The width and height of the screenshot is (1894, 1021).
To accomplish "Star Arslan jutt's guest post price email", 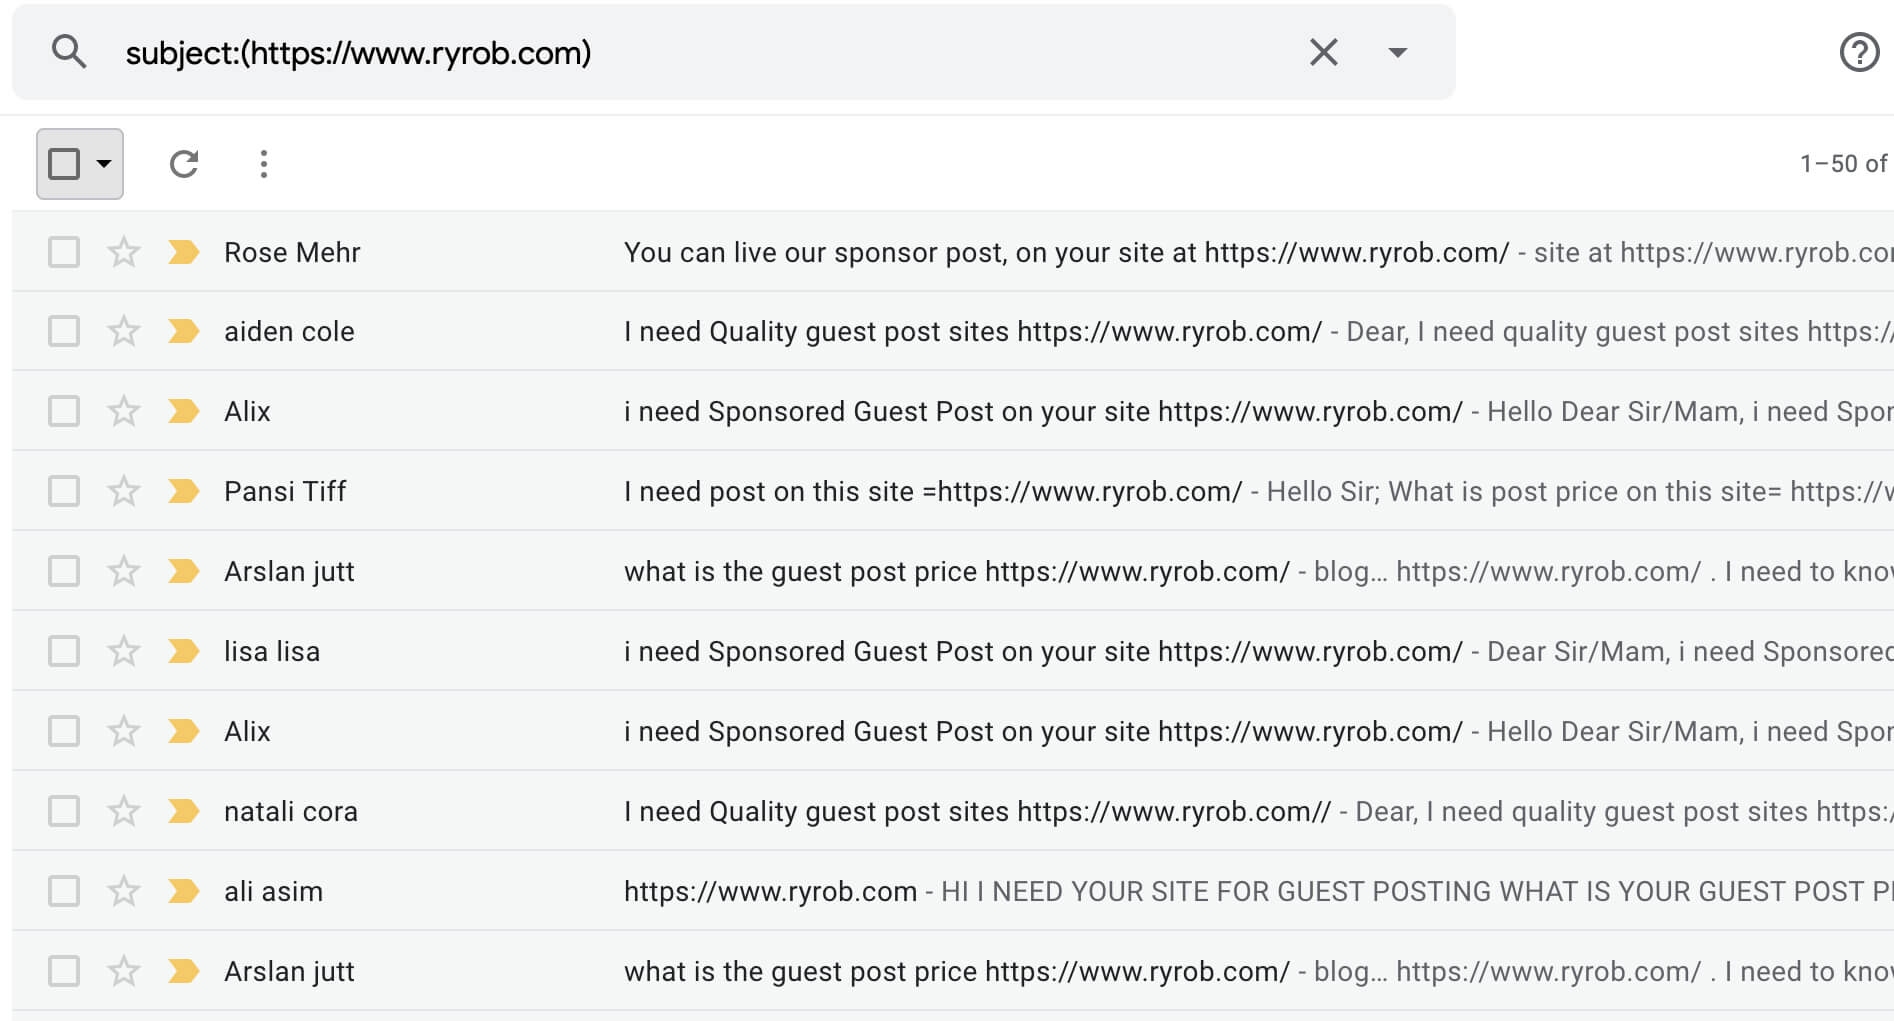I will pyautogui.click(x=124, y=571).
